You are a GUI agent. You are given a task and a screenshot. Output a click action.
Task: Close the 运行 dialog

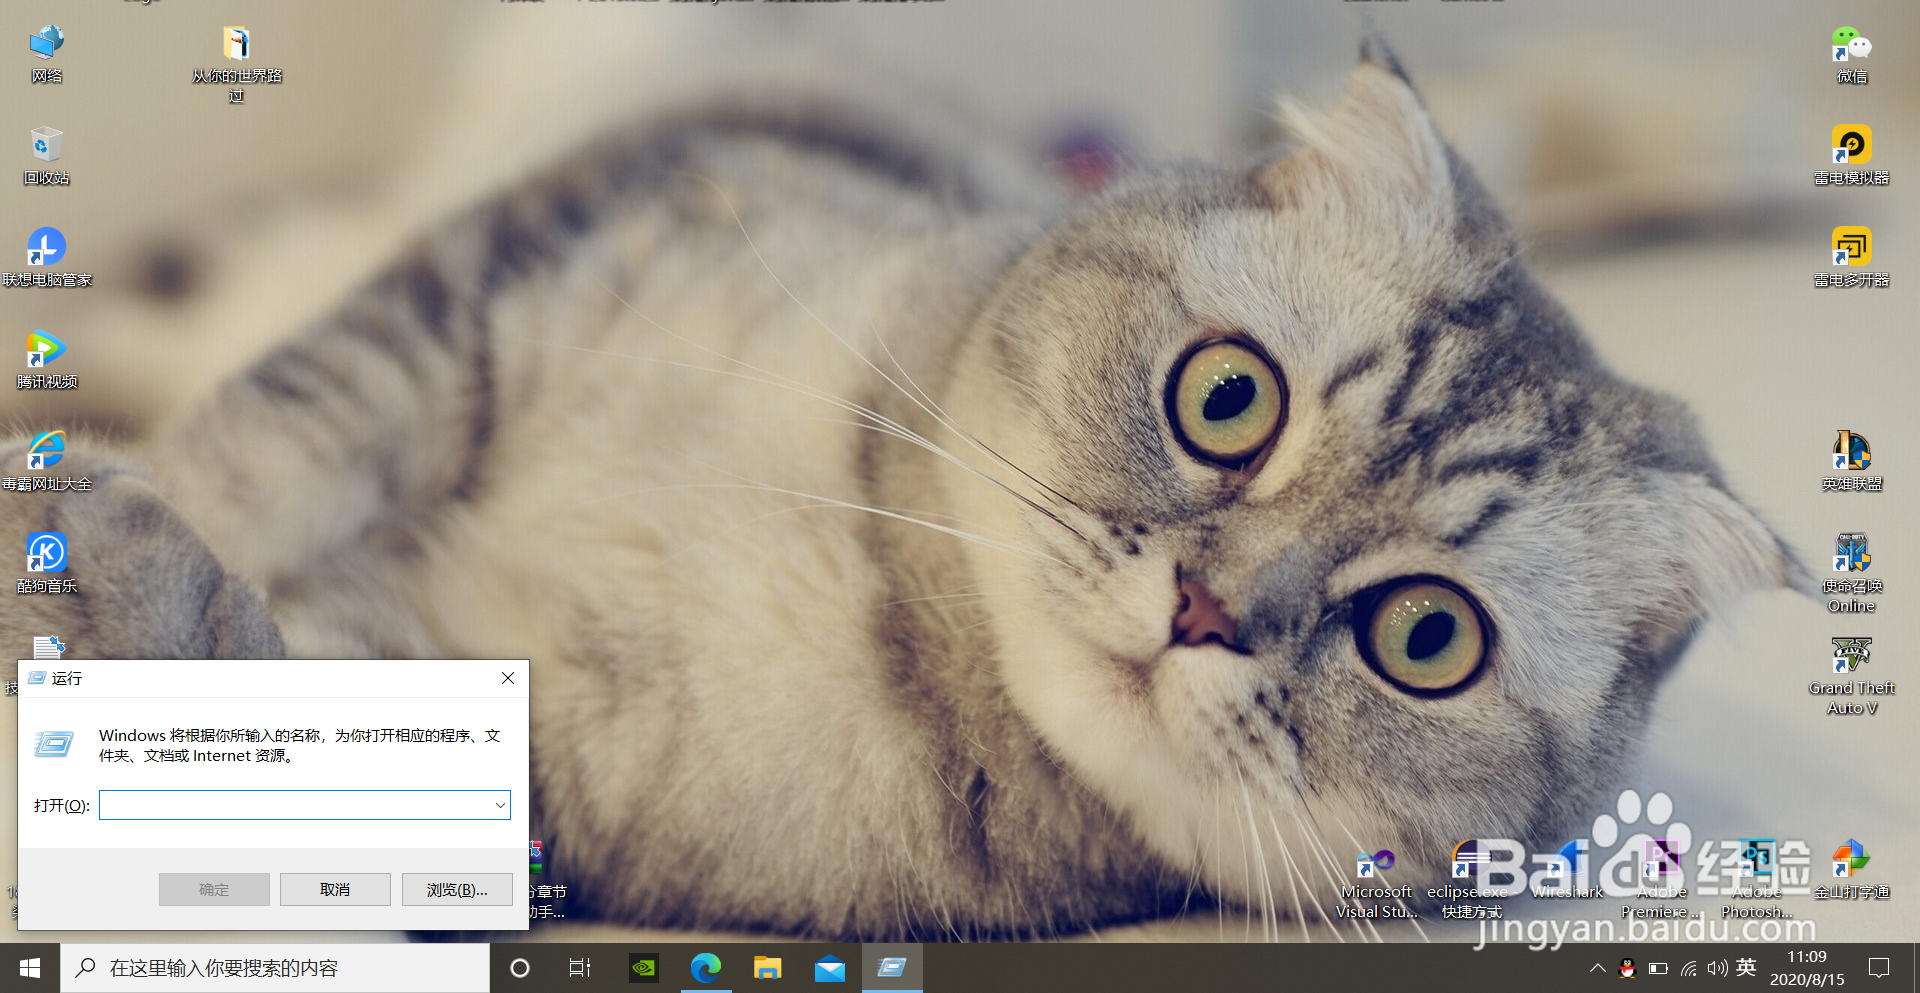pyautogui.click(x=508, y=678)
